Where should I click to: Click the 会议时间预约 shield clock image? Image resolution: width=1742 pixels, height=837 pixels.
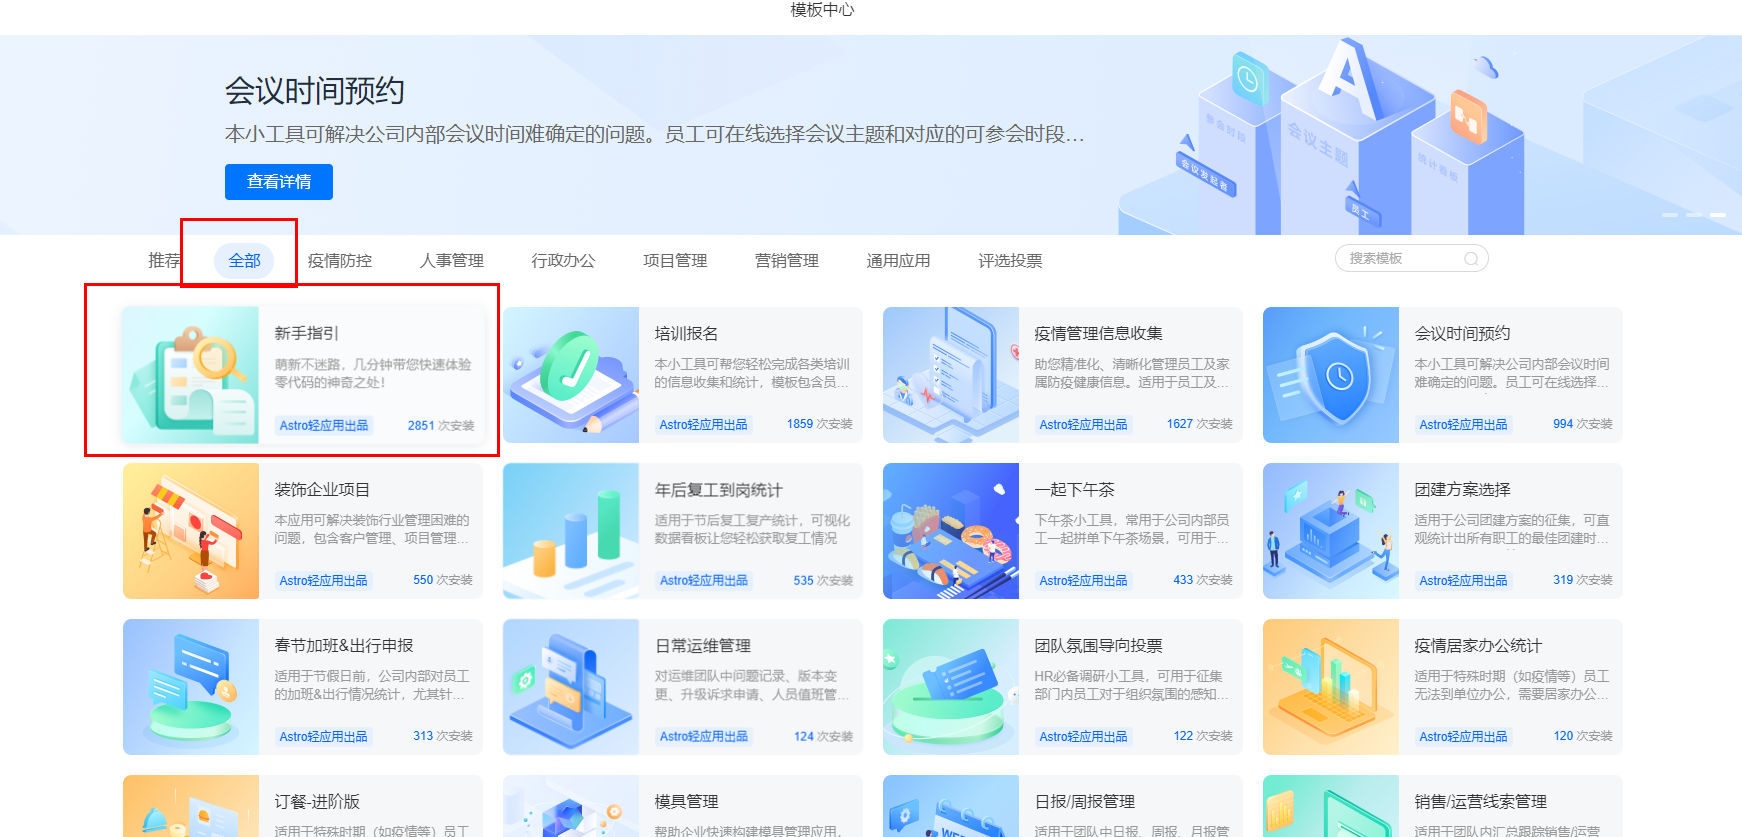coord(1331,375)
